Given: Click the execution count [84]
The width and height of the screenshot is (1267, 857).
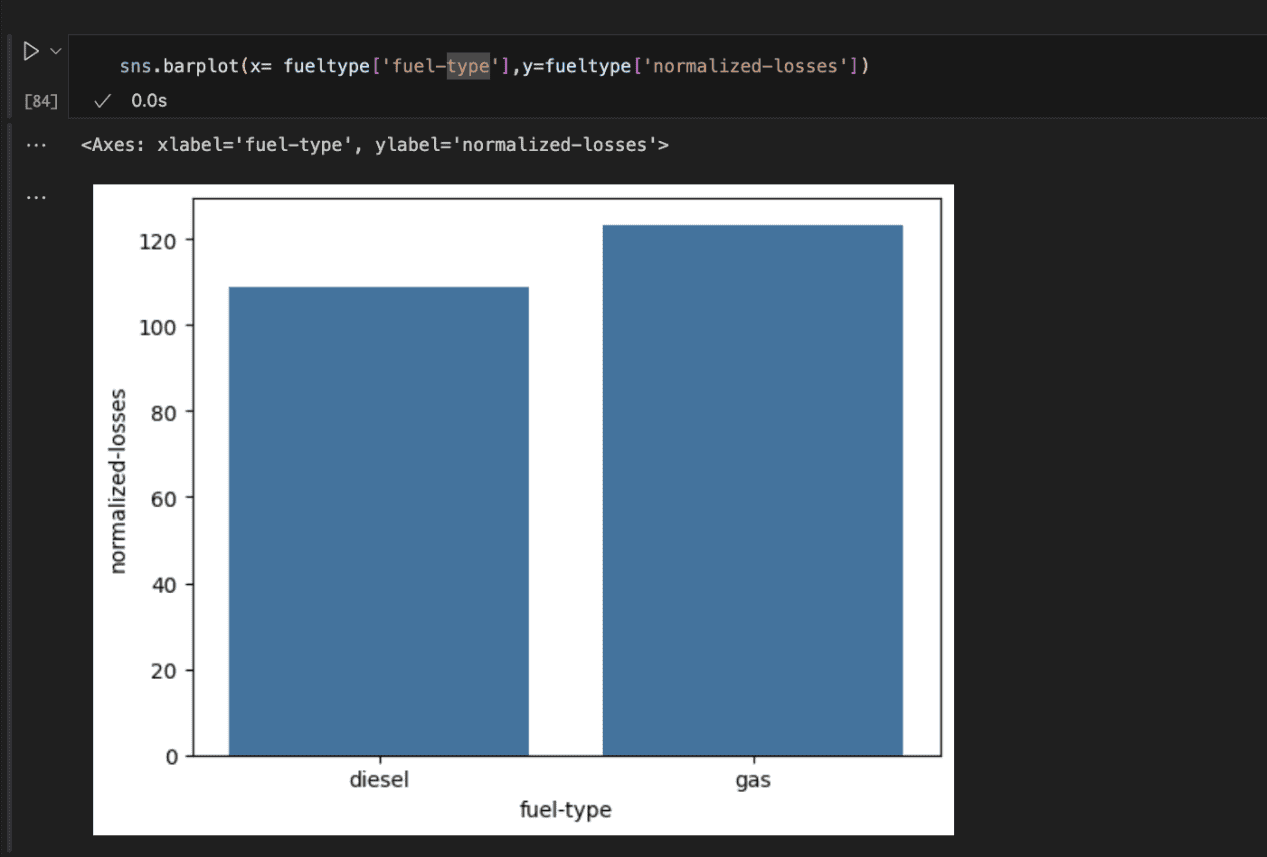Looking at the screenshot, I should (x=40, y=101).
